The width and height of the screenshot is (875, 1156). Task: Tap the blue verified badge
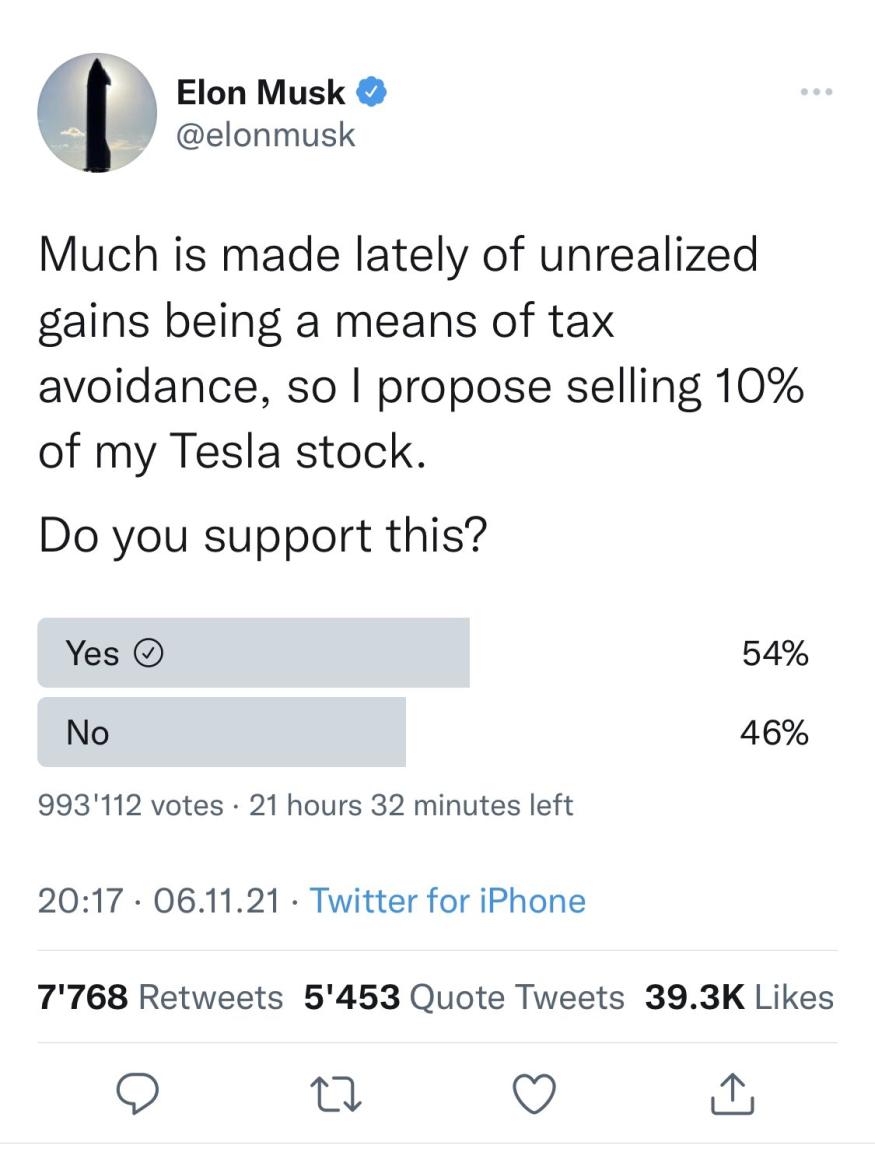(372, 92)
